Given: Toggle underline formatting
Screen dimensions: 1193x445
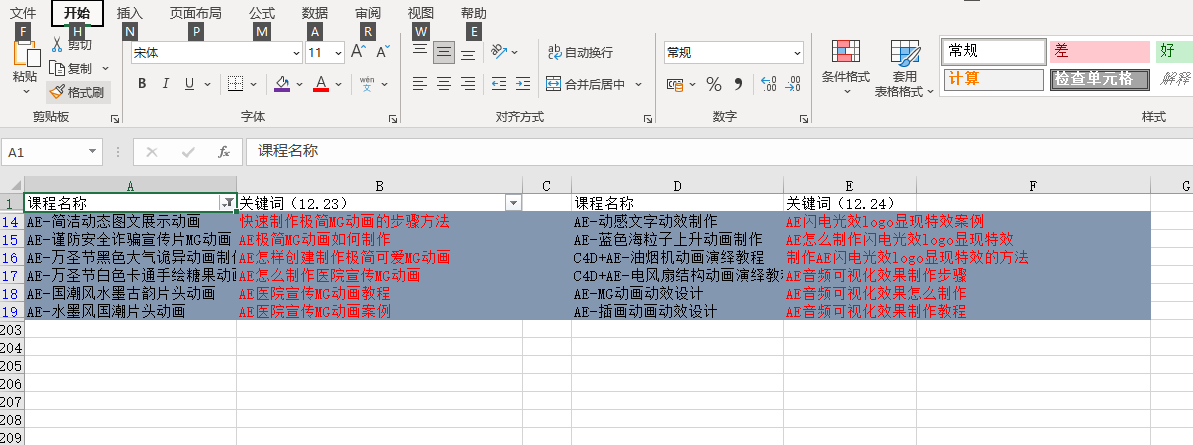Looking at the screenshot, I should coord(188,84).
